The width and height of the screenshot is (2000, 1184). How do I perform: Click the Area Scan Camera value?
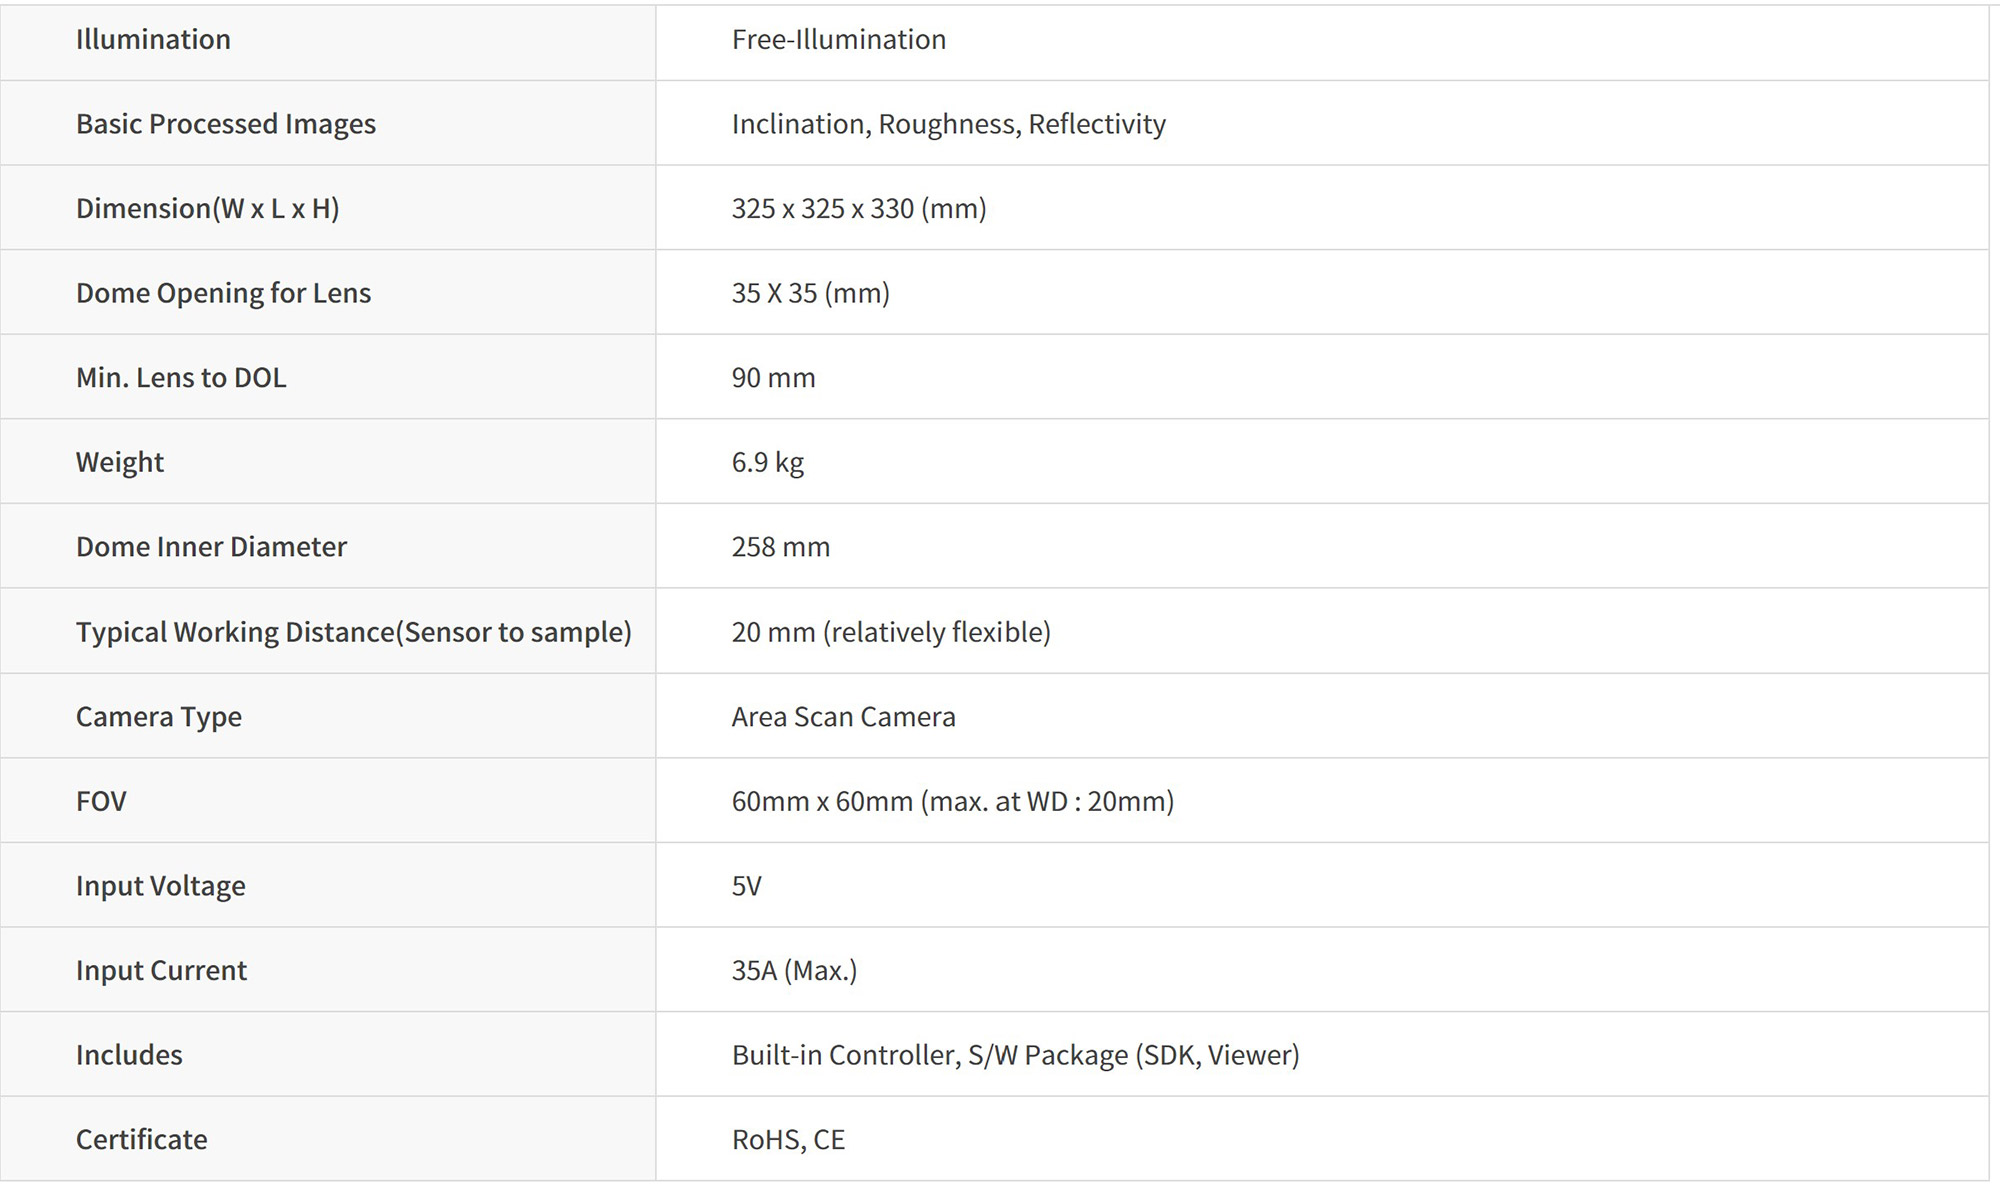pos(843,717)
